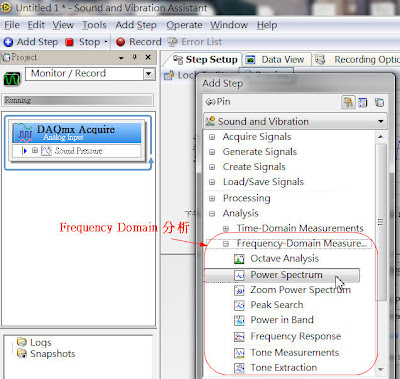Add the Frequency Response step icon
Screen dimensions: 400x379
(x=239, y=336)
